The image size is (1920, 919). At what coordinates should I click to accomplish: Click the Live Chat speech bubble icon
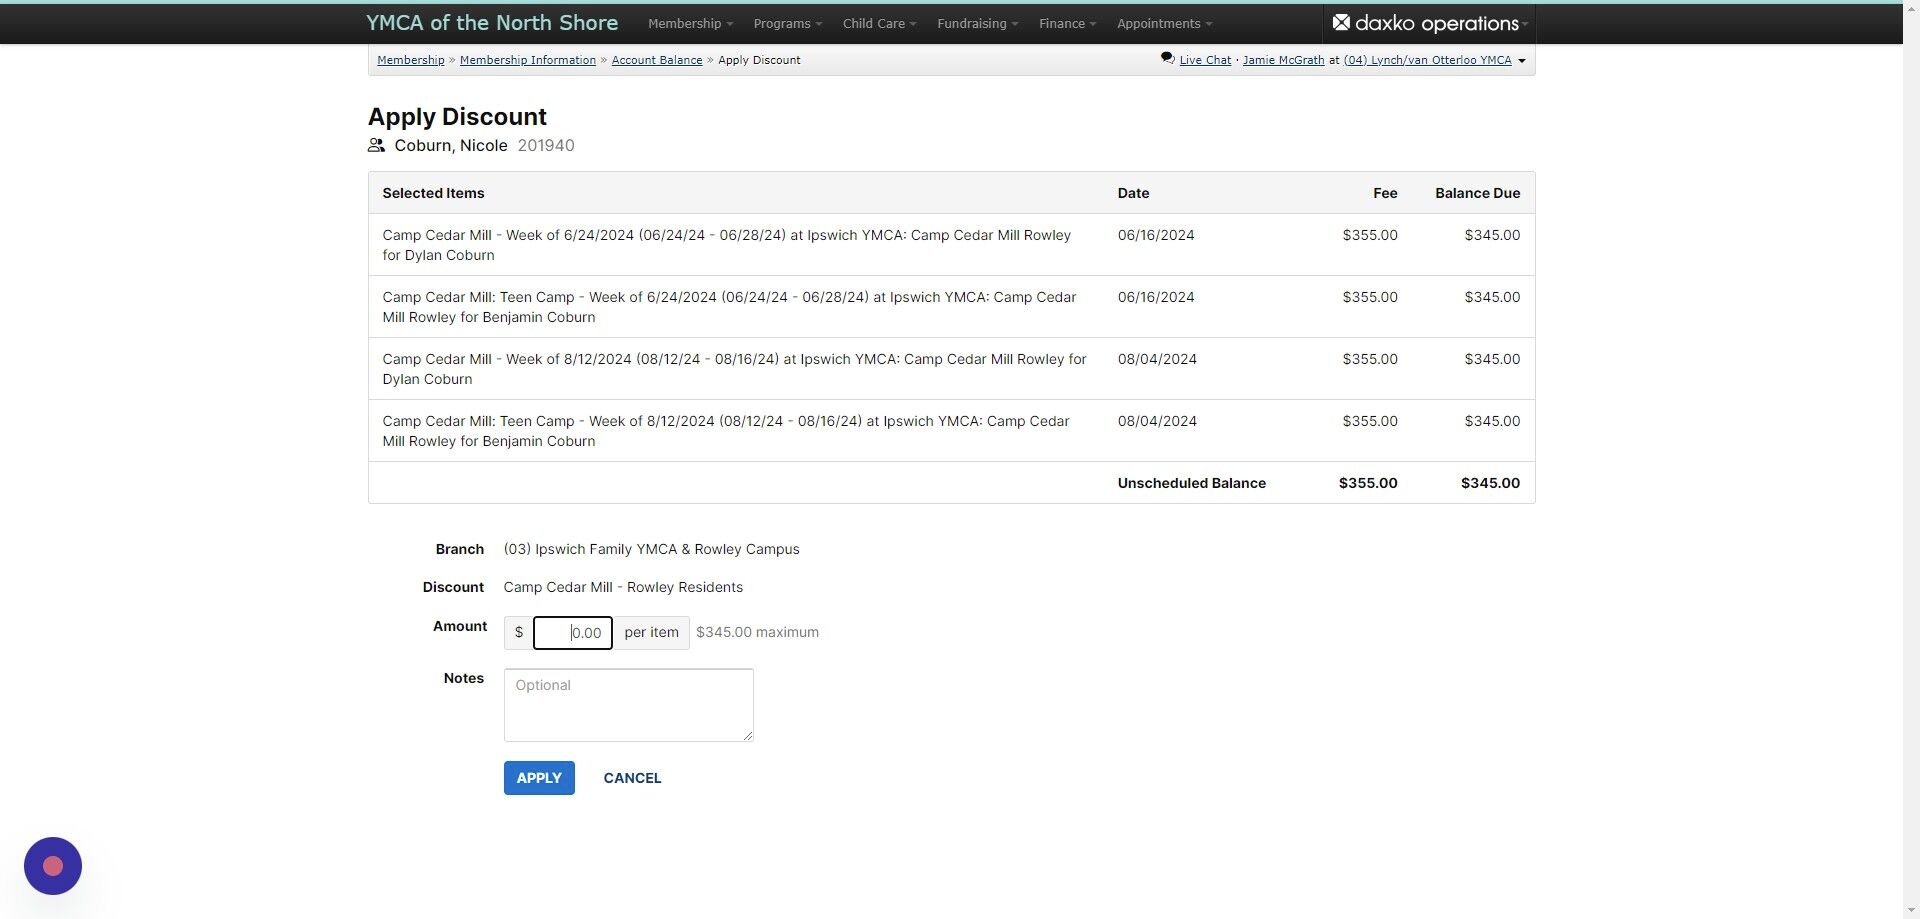1167,59
